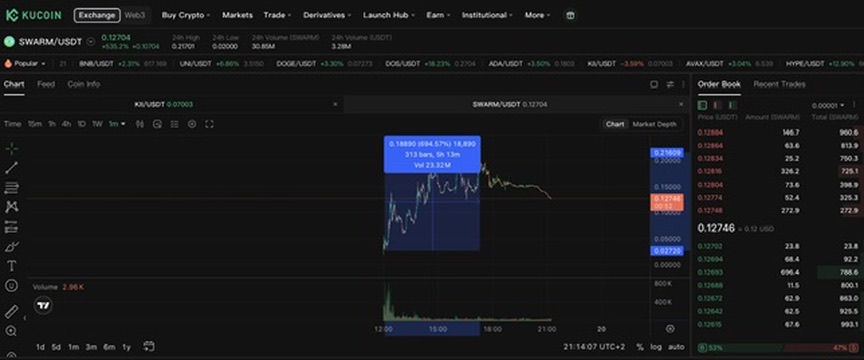Expand the Buy Crypto menu

click(x=186, y=15)
